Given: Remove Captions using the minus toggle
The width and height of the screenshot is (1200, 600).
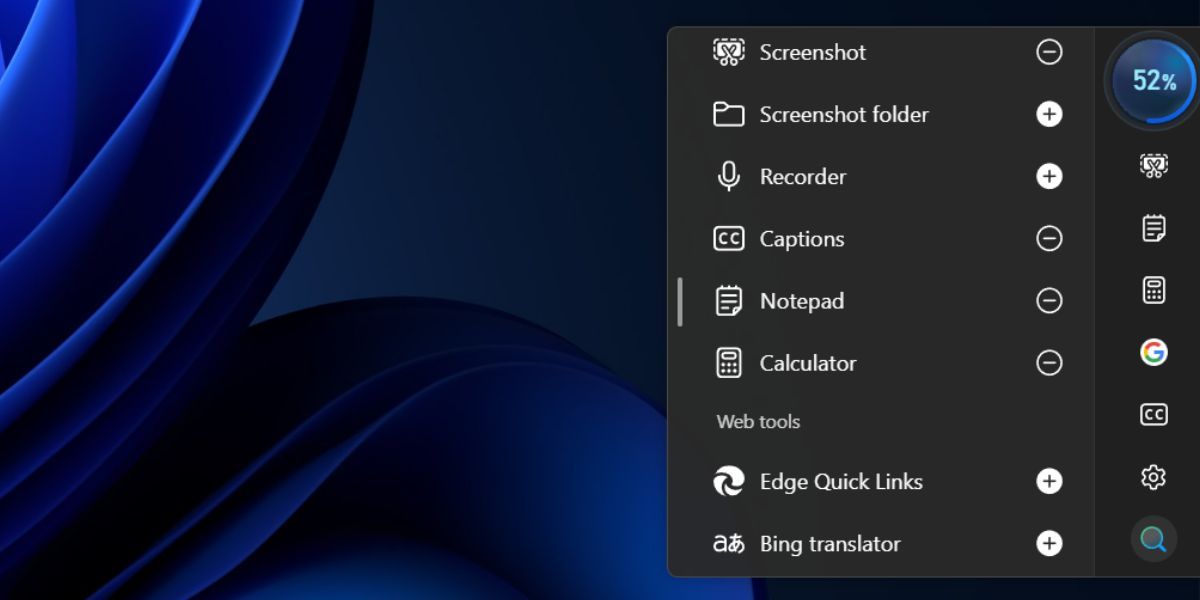Looking at the screenshot, I should 1048,238.
